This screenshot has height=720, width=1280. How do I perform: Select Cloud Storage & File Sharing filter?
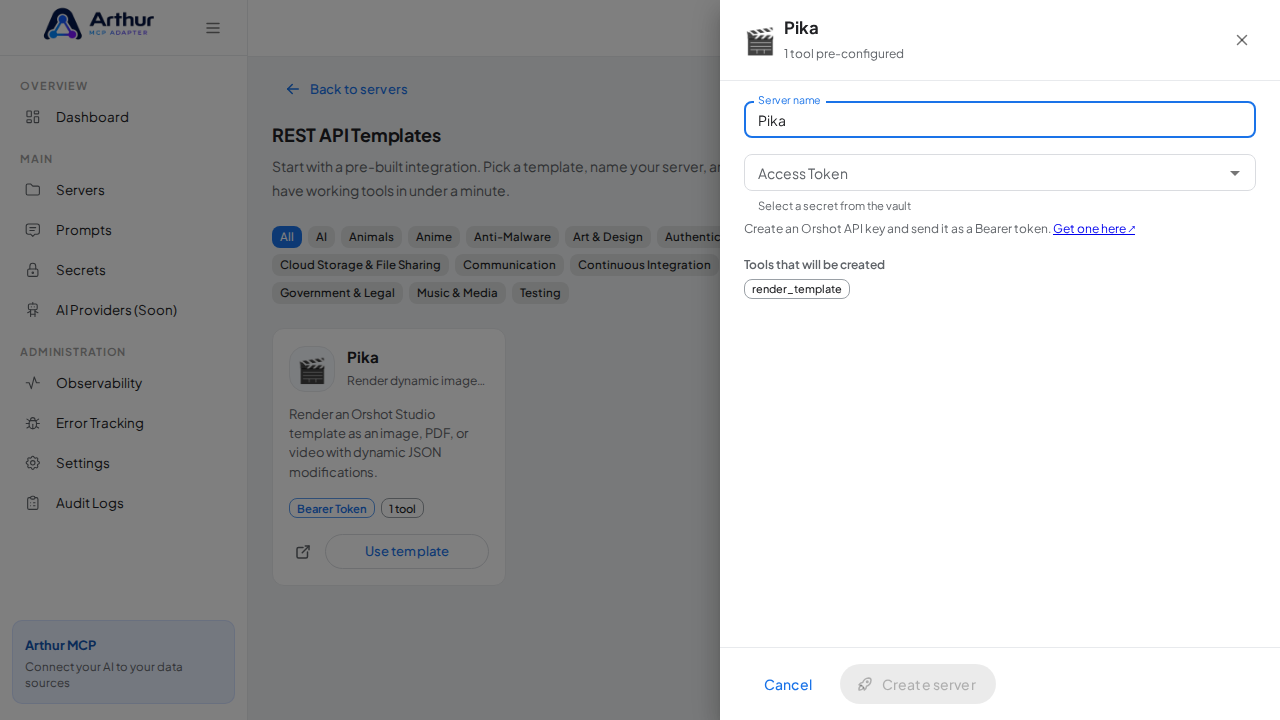[360, 265]
